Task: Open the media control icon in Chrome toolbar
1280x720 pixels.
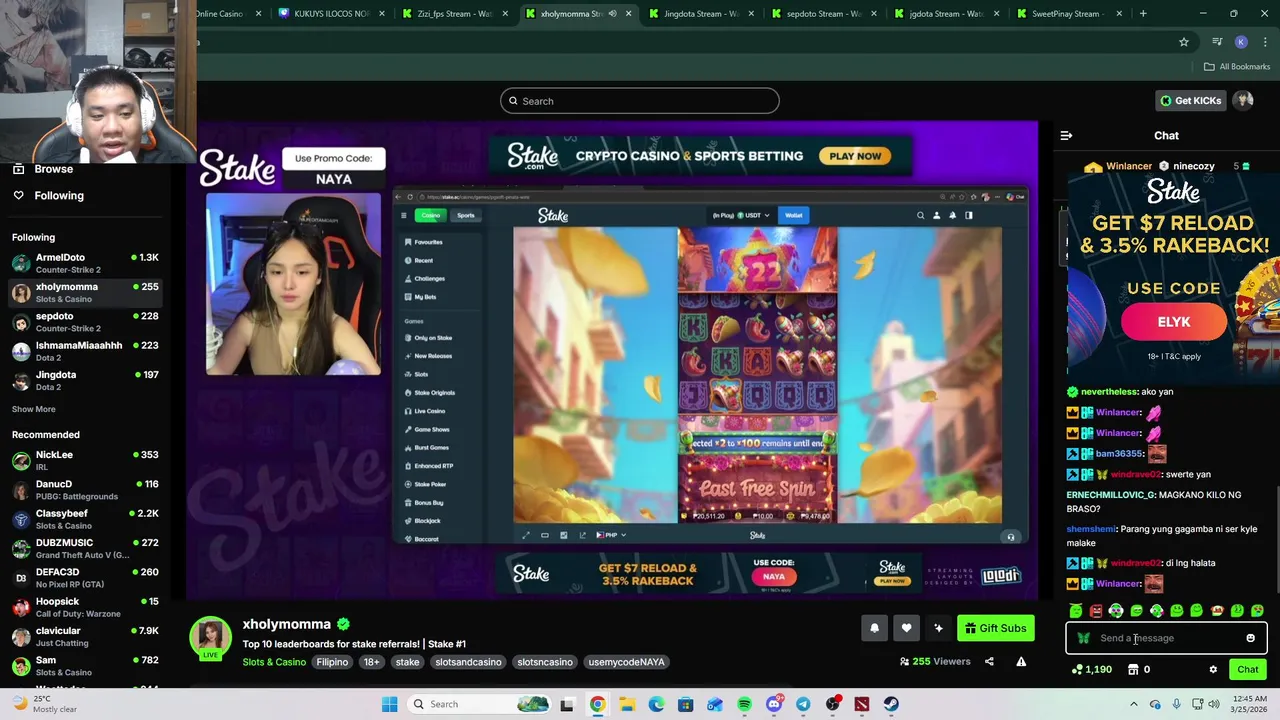Action: coord(1217,42)
